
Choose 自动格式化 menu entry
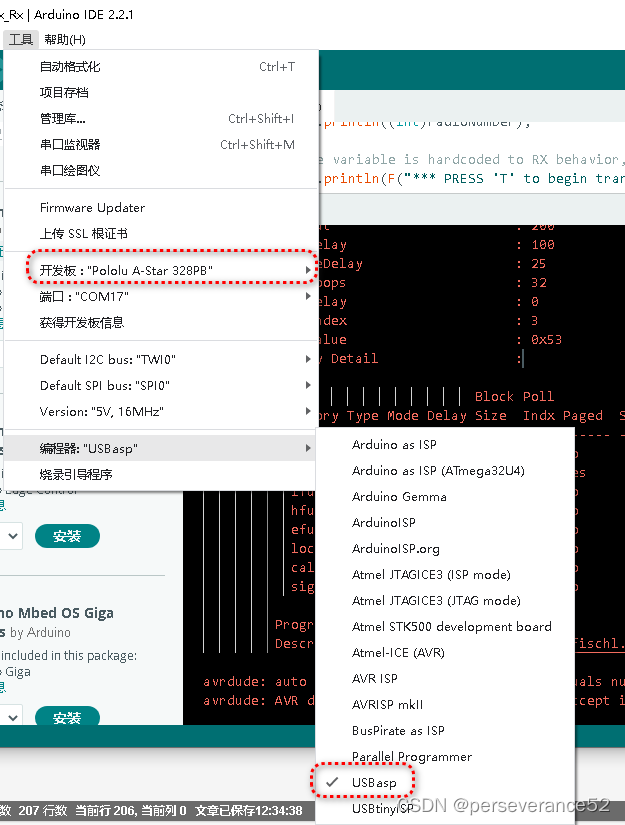tap(161, 67)
